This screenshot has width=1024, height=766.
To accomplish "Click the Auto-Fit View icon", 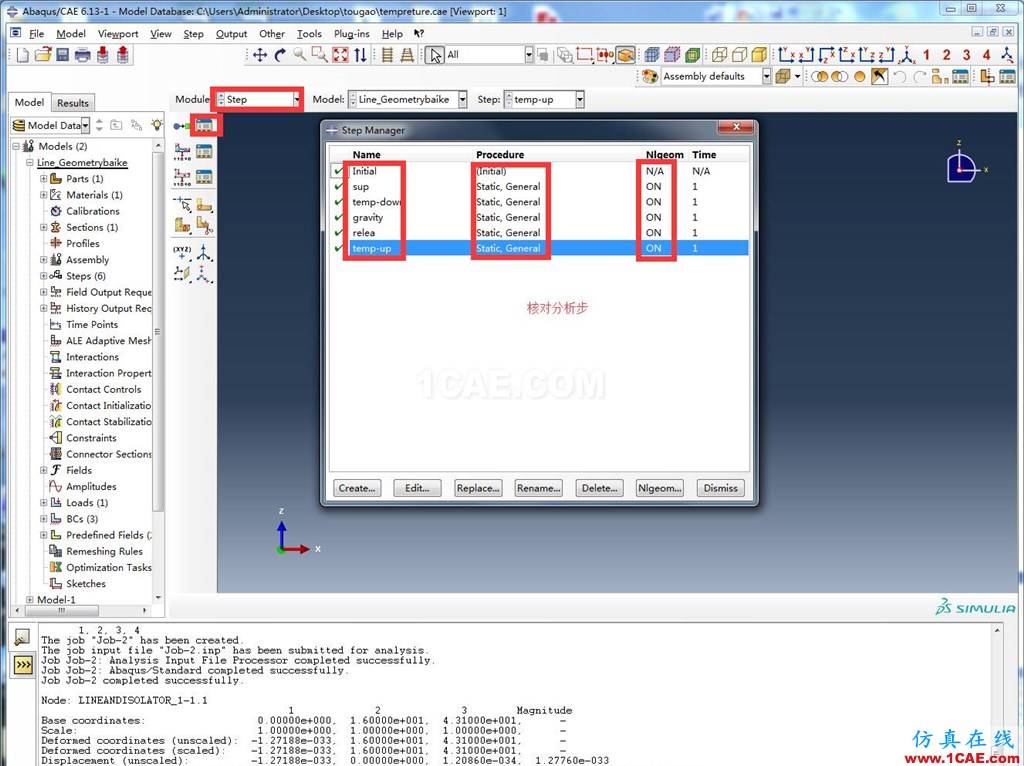I will [x=340, y=55].
